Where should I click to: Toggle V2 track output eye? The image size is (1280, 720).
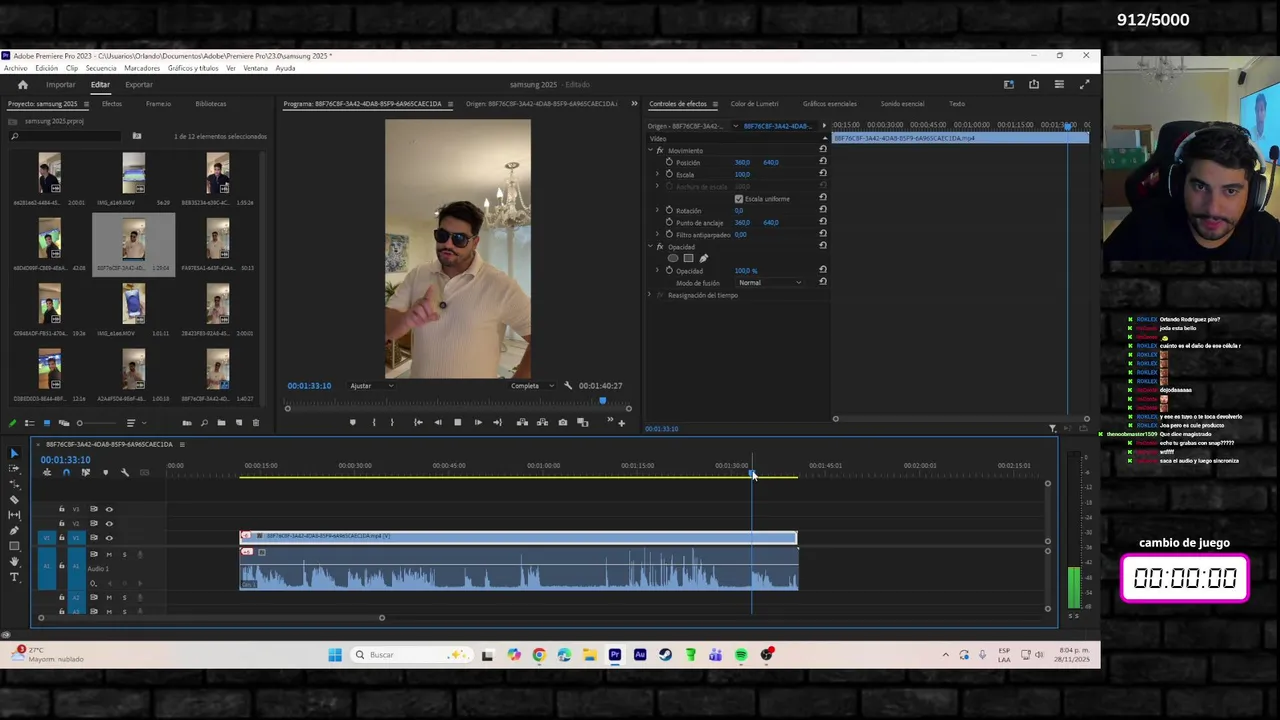click(109, 523)
